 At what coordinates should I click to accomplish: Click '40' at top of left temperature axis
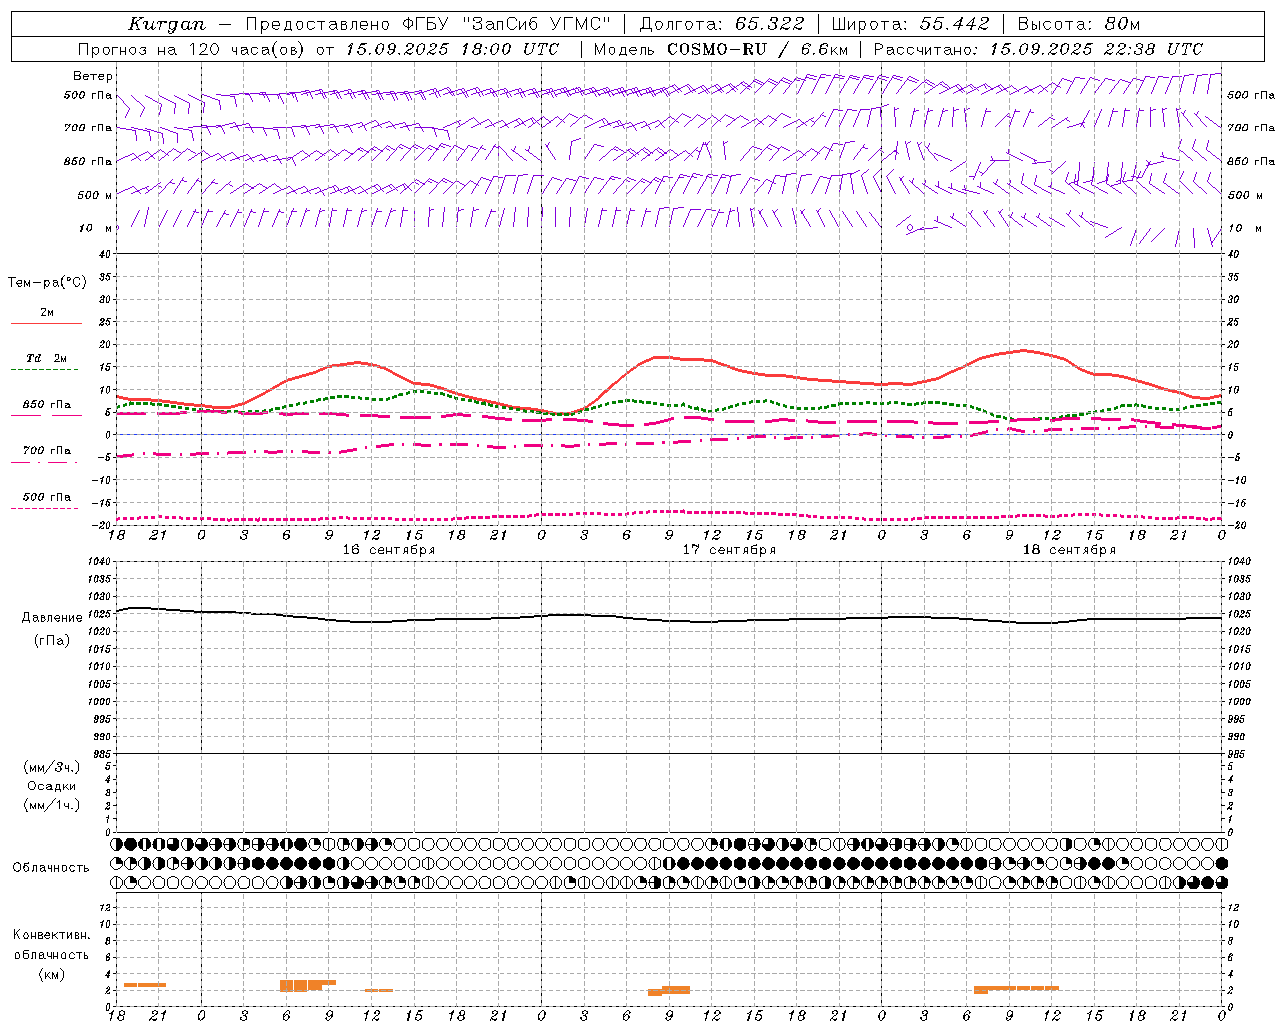(104, 254)
